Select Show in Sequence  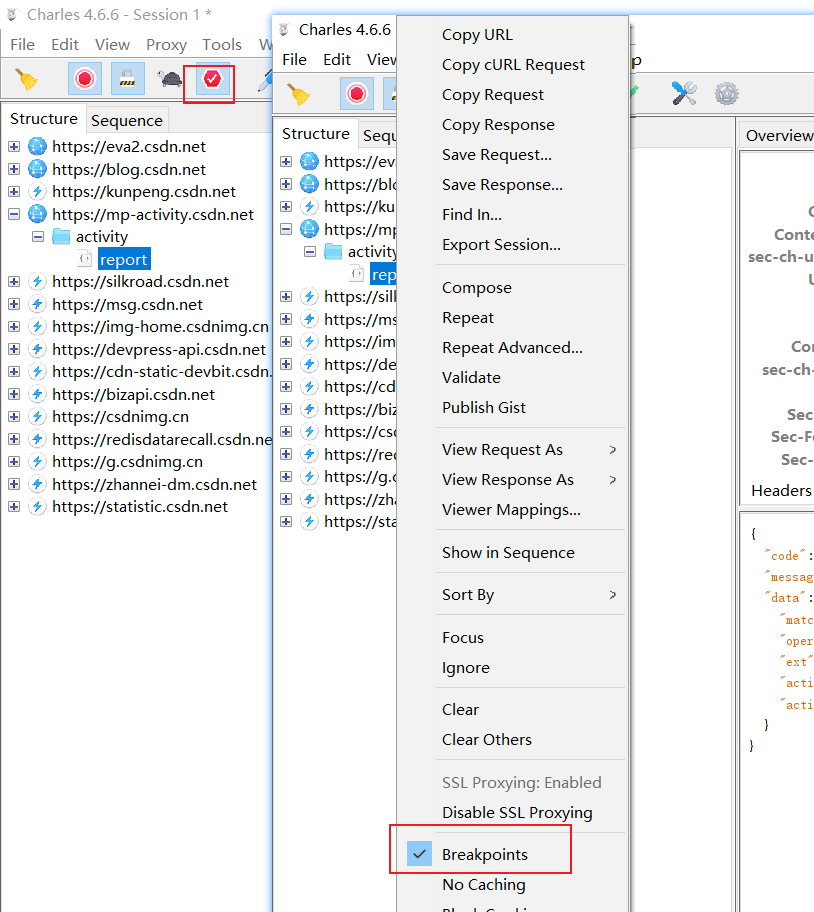[x=508, y=553]
